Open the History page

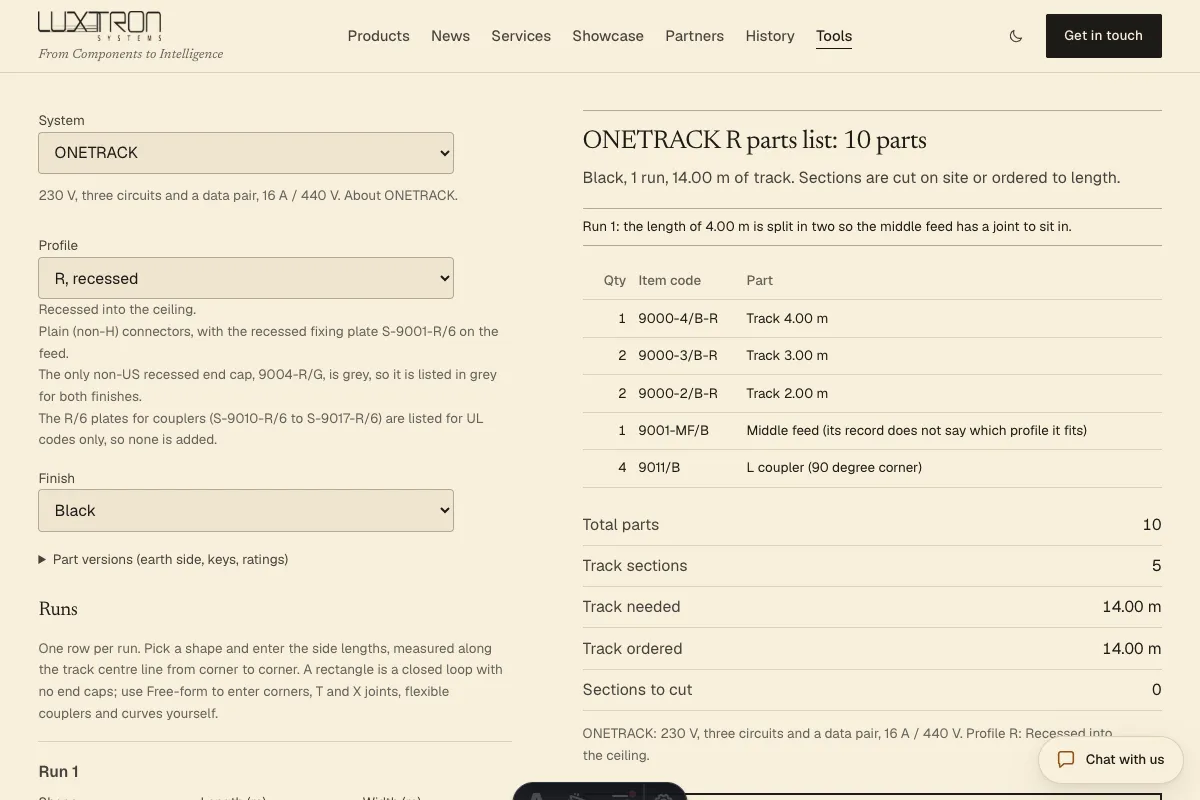(x=770, y=36)
